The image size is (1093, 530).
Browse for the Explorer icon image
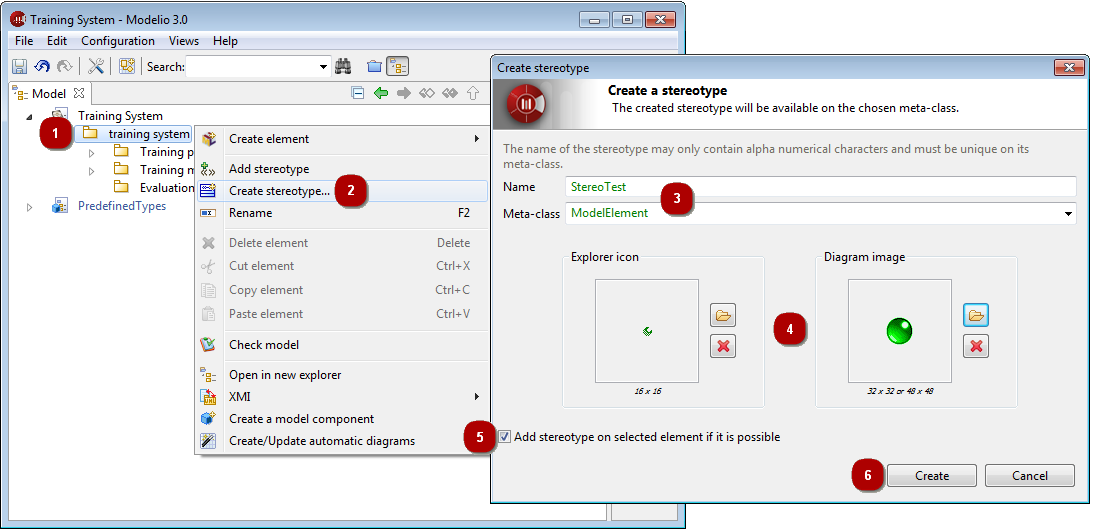pos(723,315)
